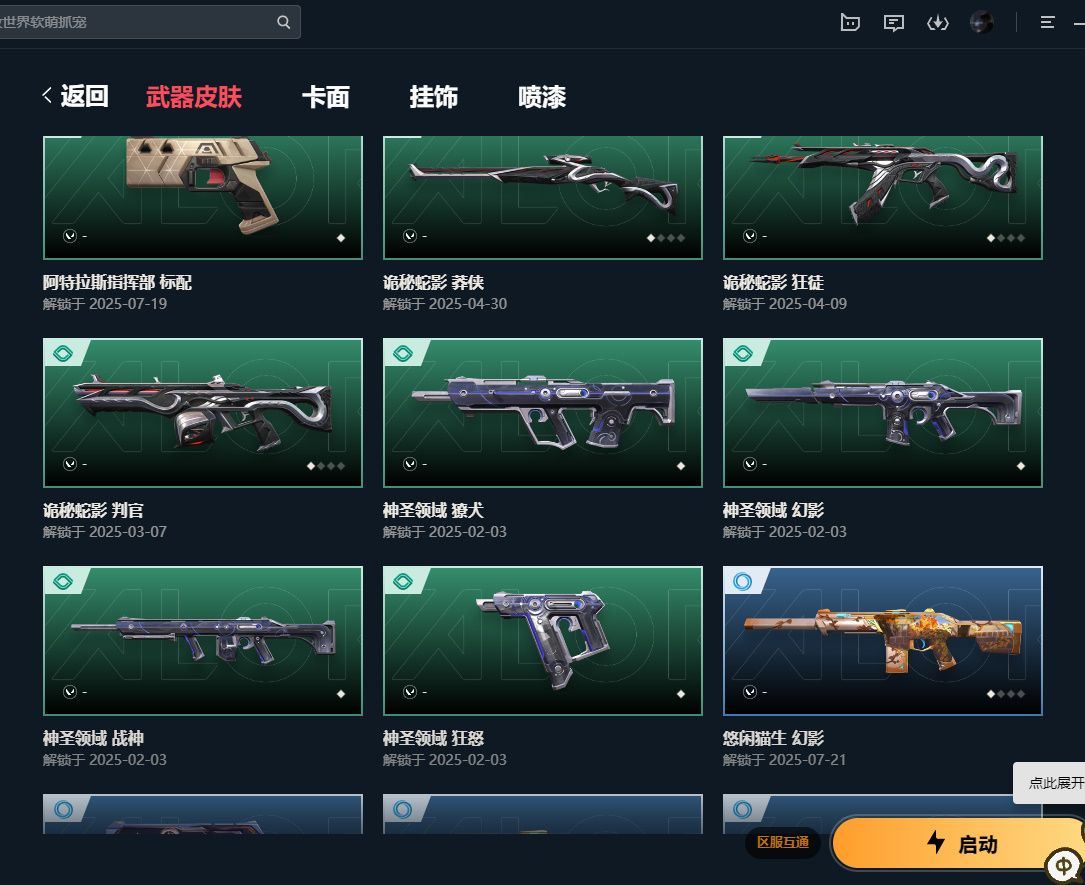Open the 喷漆 tab
Image resolution: width=1085 pixels, height=885 pixels.
click(542, 97)
